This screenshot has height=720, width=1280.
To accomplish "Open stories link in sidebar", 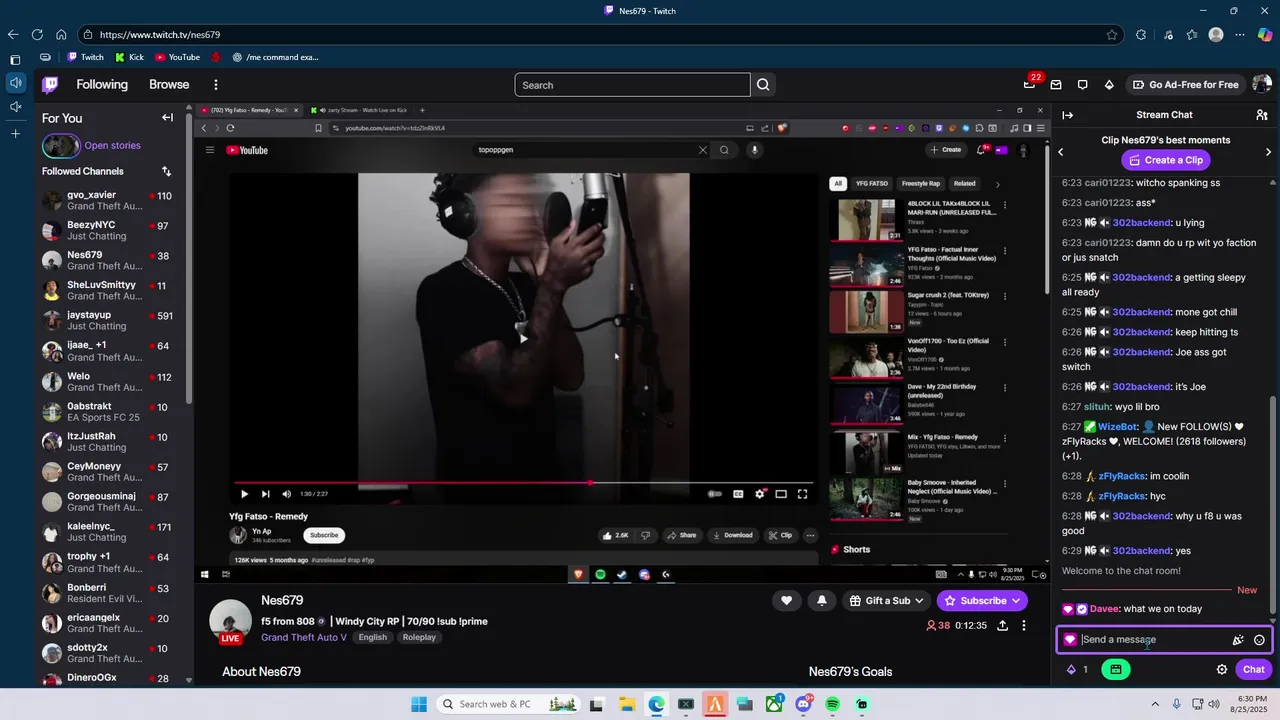I will tap(112, 146).
